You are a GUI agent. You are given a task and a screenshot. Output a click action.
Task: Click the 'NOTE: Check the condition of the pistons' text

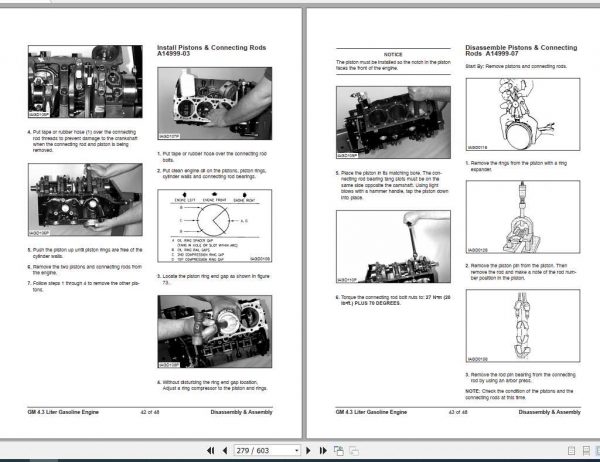519,394
